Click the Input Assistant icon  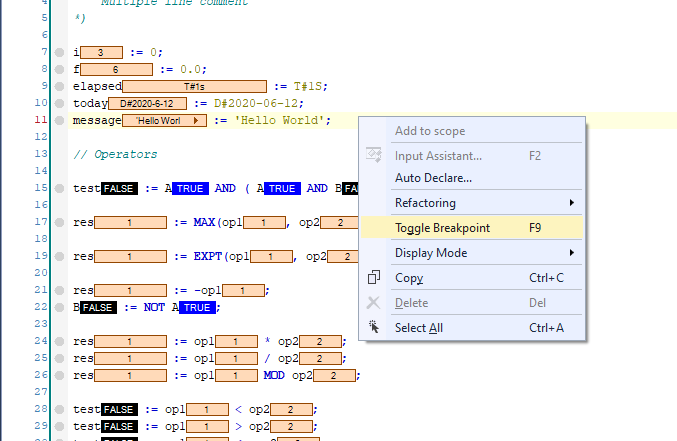point(374,155)
